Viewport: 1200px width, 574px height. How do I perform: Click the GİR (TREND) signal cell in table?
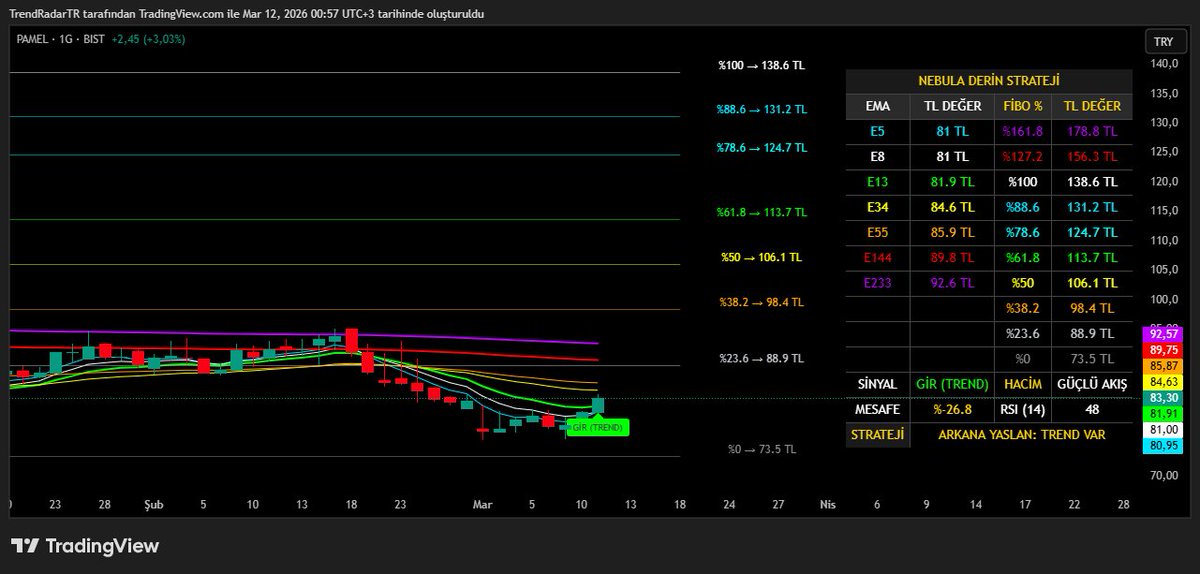pyautogui.click(x=951, y=384)
